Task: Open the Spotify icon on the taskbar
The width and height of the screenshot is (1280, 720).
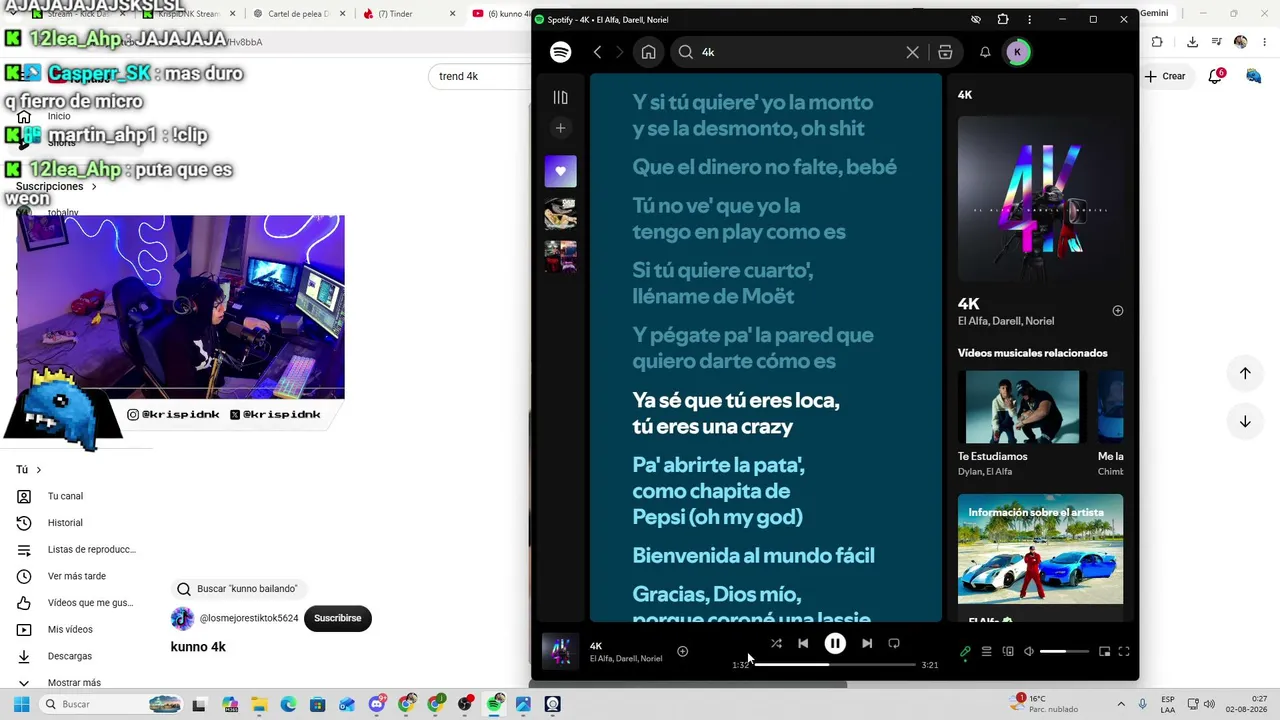Action: point(495,704)
